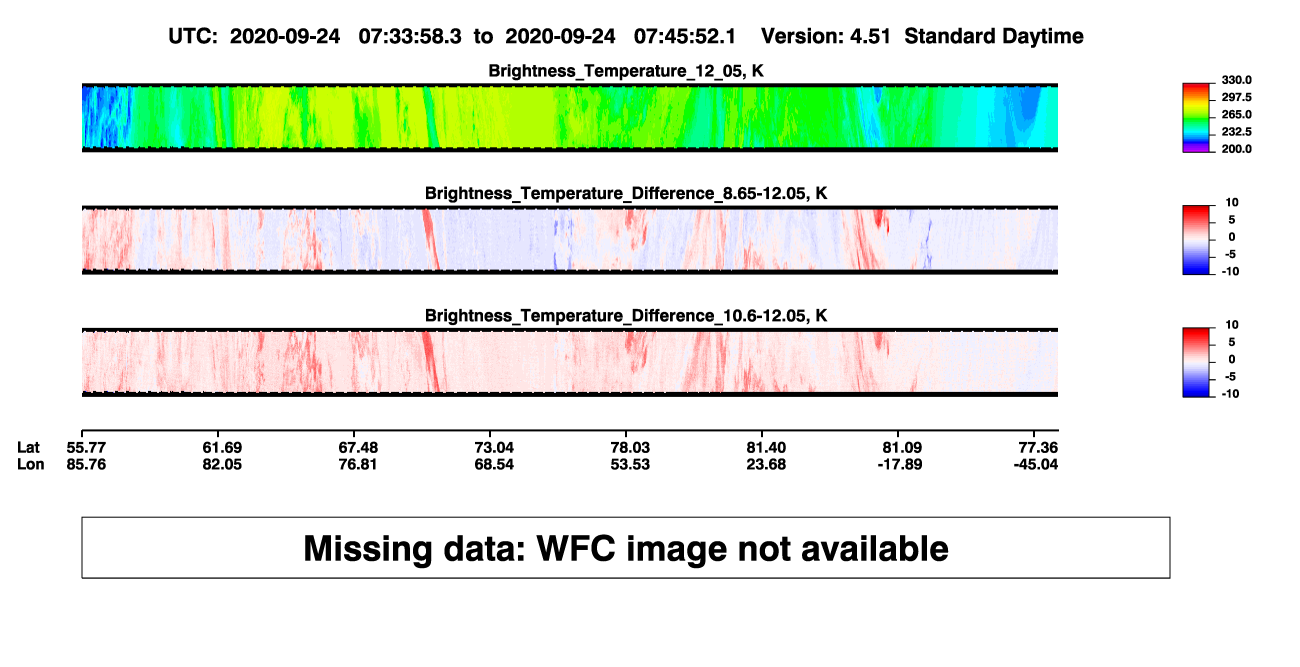The width and height of the screenshot is (1300, 667).
Task: Click the 10 label on the 10.6-12.05 colorbar
Action: [x=1232, y=325]
